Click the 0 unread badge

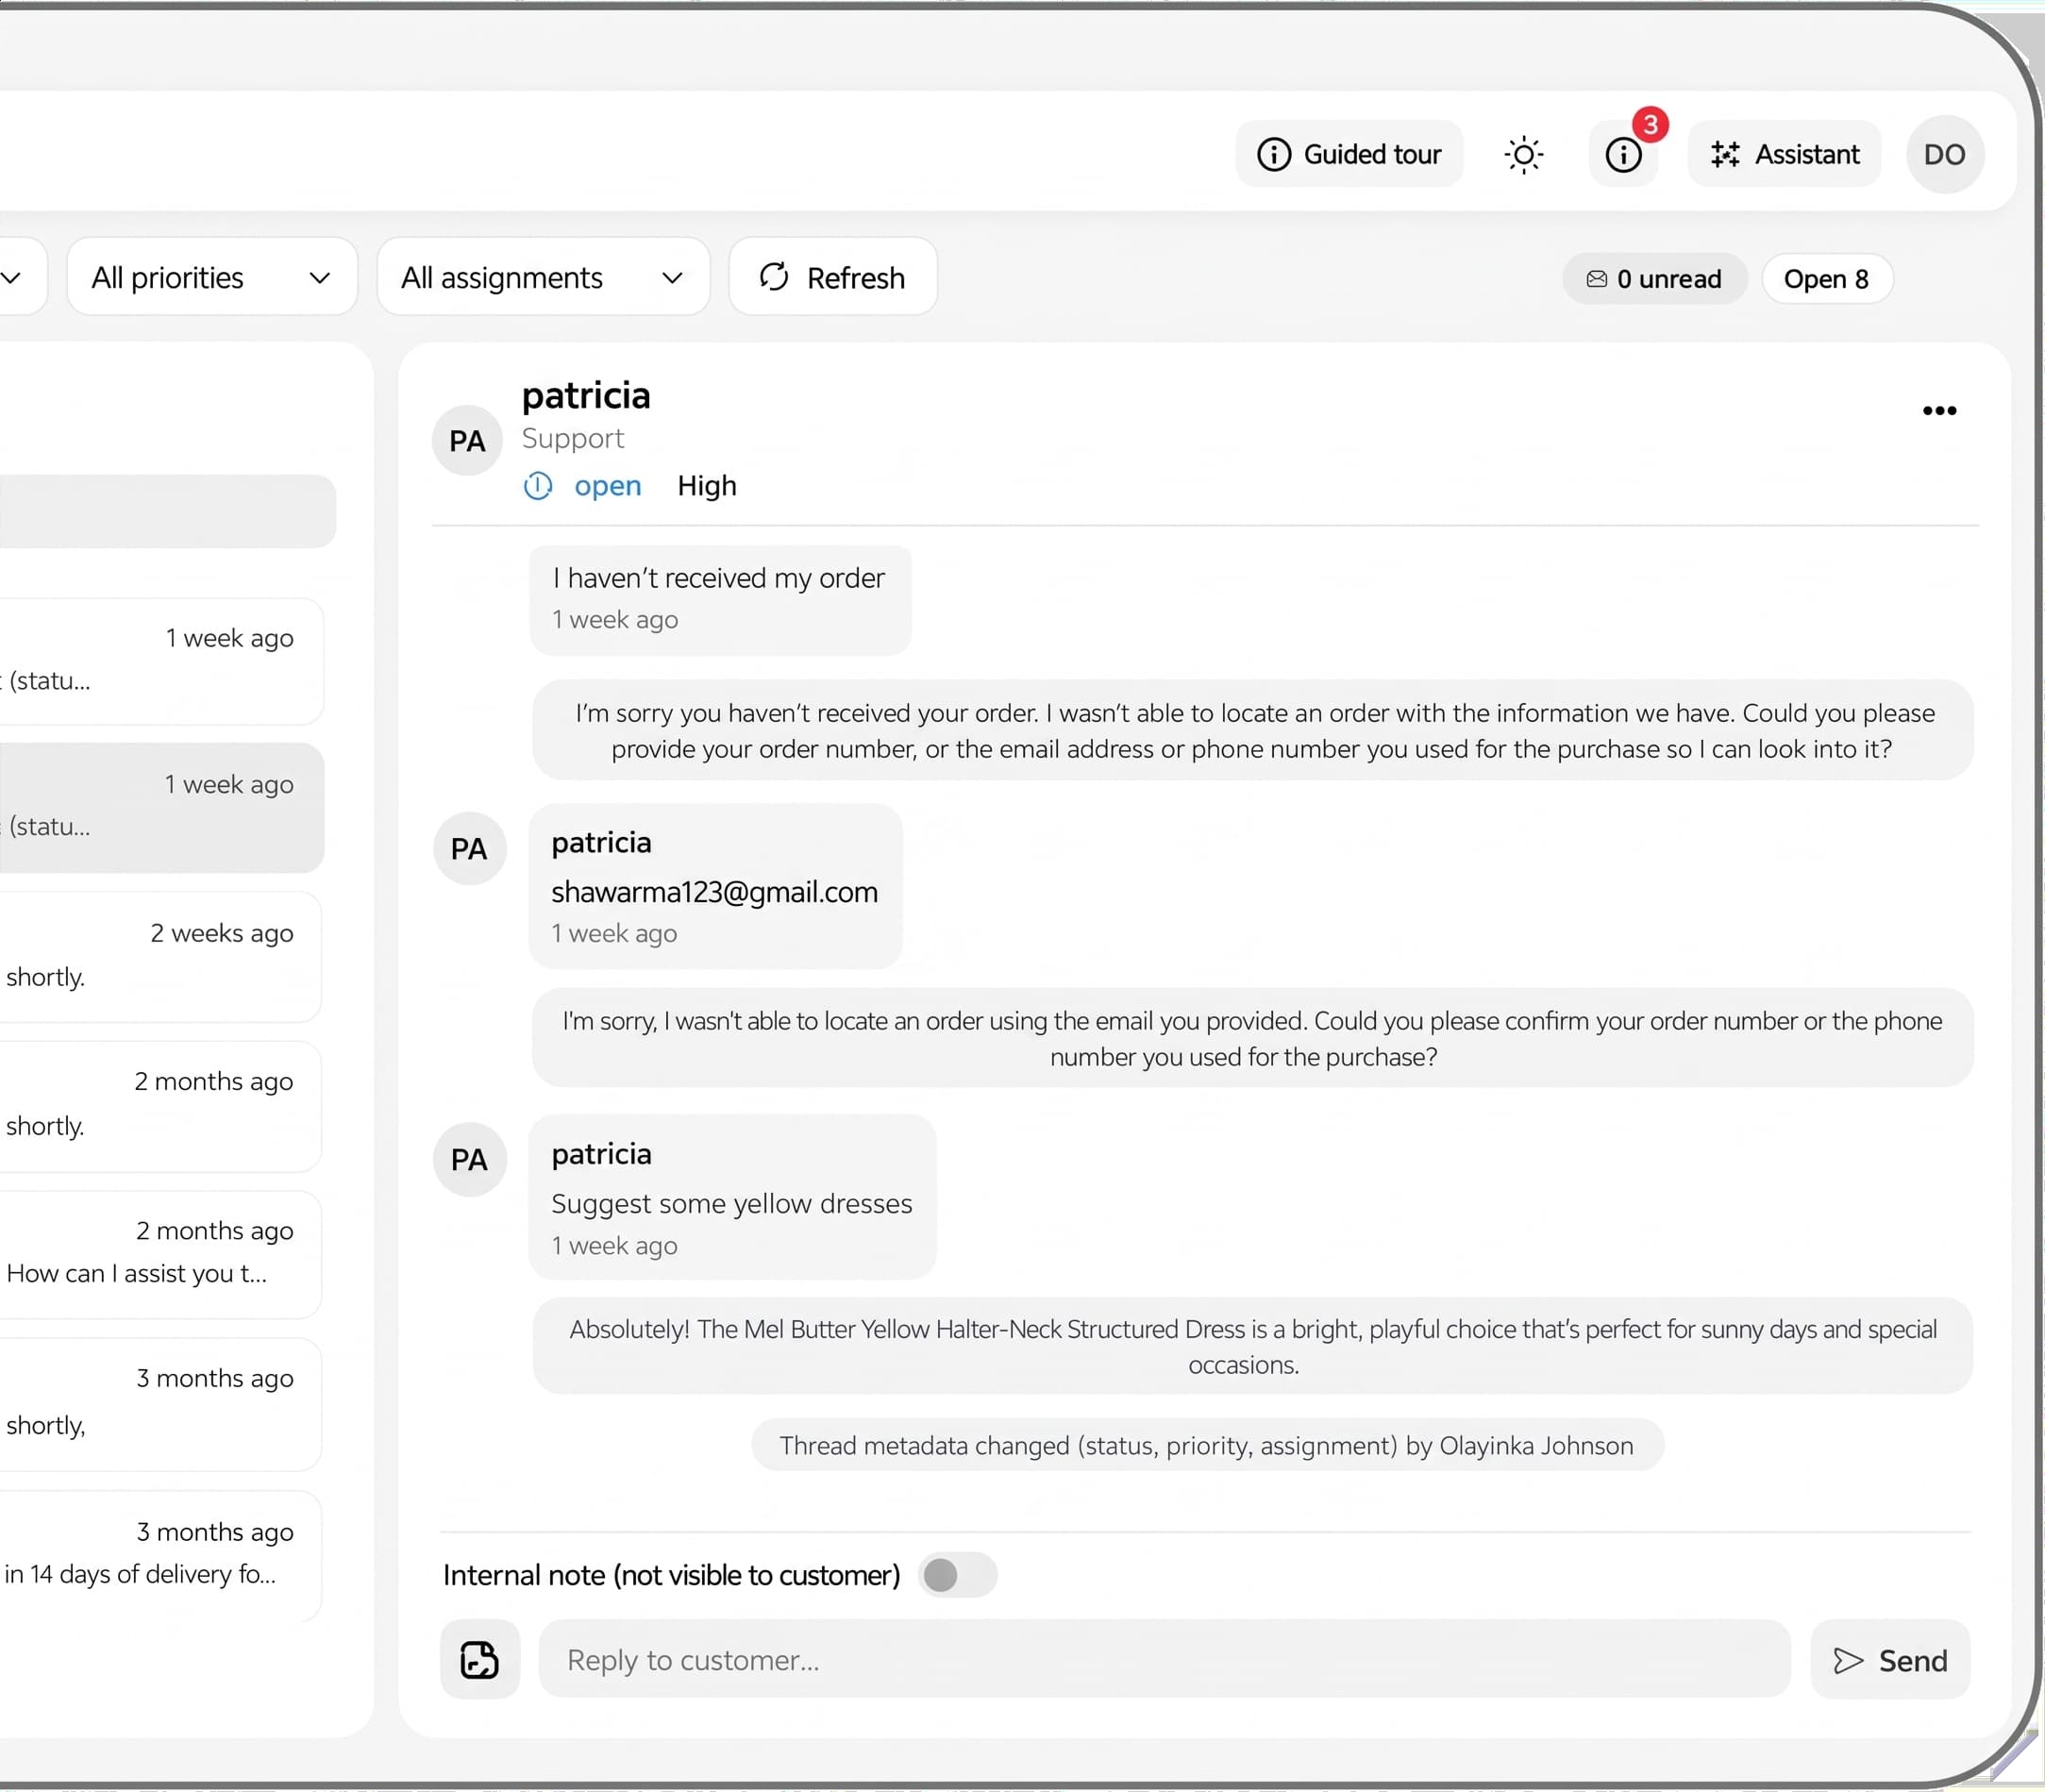click(1655, 279)
